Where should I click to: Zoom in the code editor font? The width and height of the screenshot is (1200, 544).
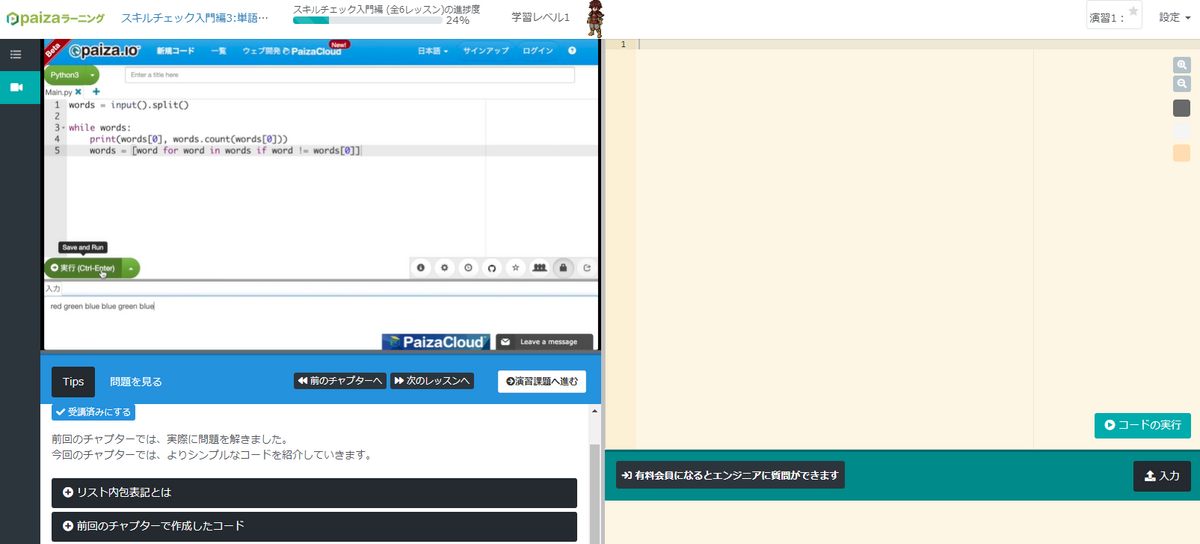(x=1181, y=65)
